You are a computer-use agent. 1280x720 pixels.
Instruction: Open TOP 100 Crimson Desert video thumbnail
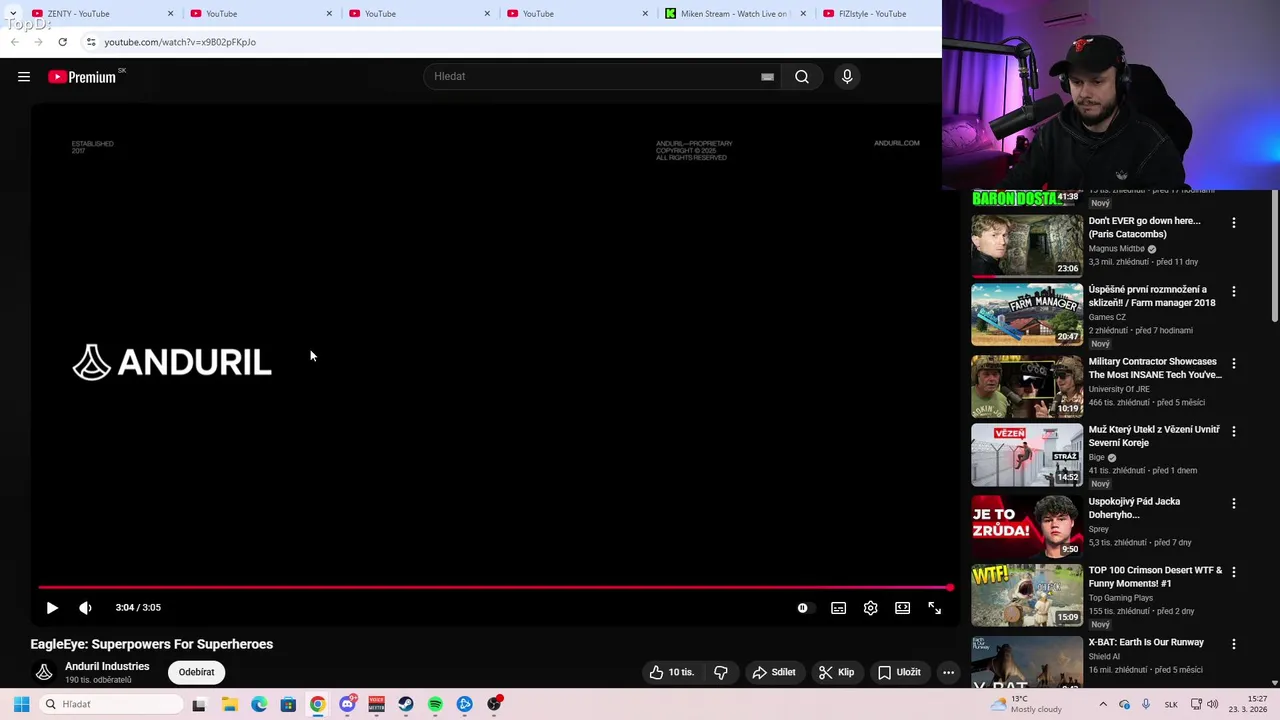coord(1027,595)
